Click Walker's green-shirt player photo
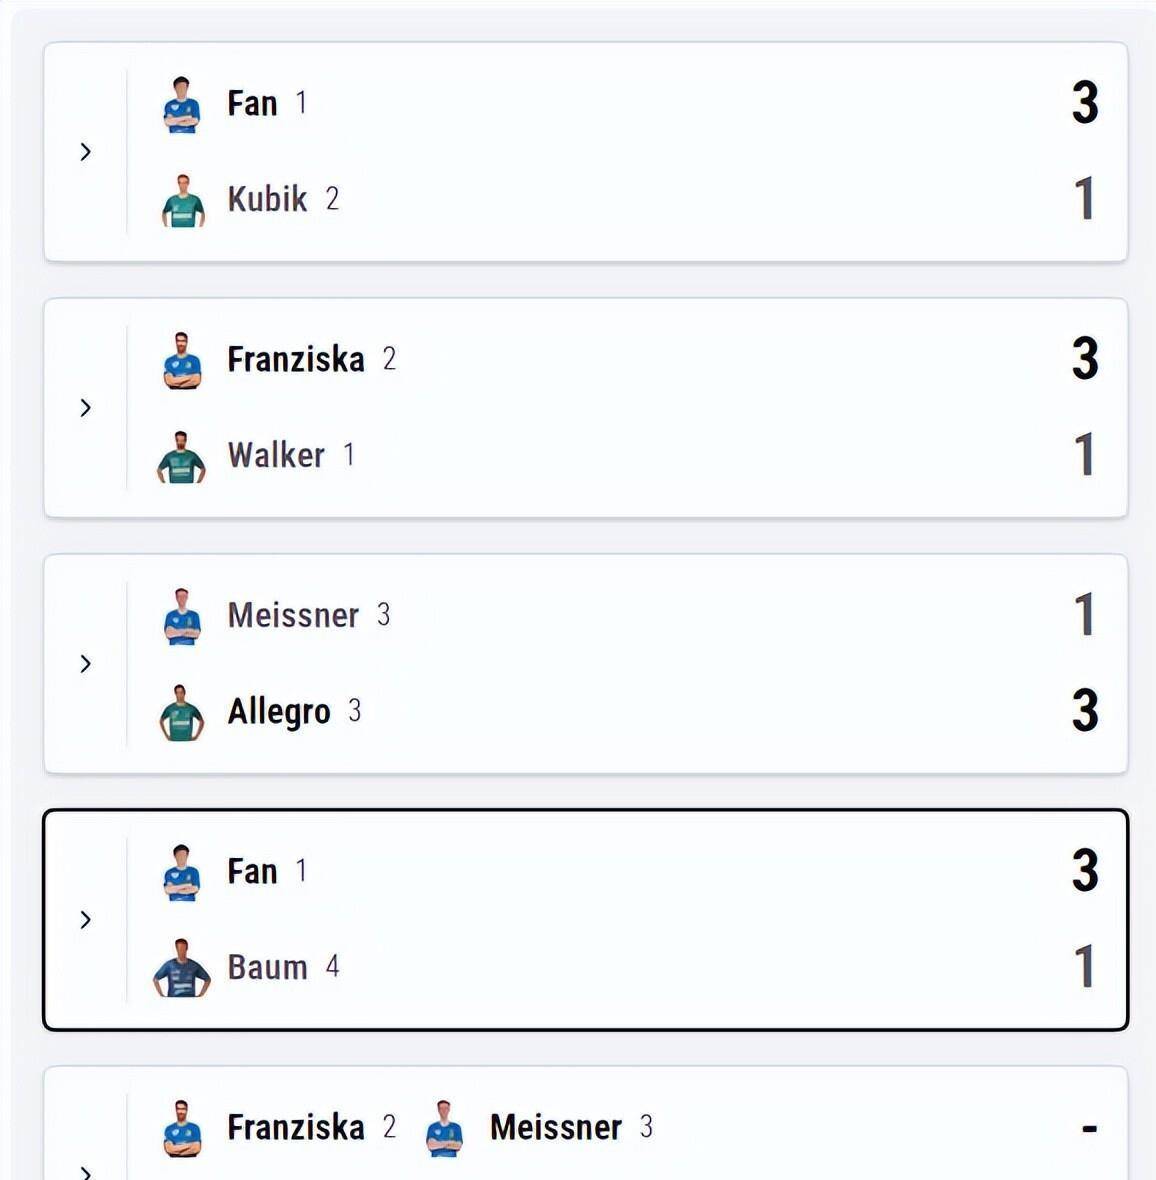Viewport: 1156px width, 1180px height. [182, 457]
